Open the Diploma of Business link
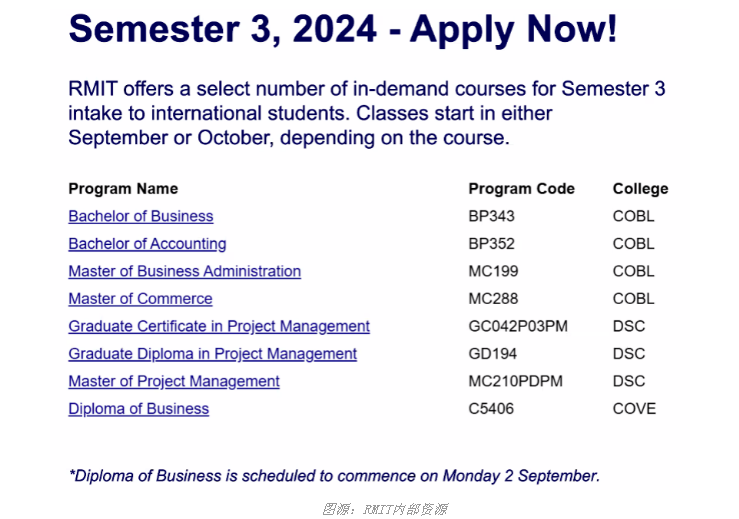Image resolution: width=739 pixels, height=519 pixels. (139, 409)
